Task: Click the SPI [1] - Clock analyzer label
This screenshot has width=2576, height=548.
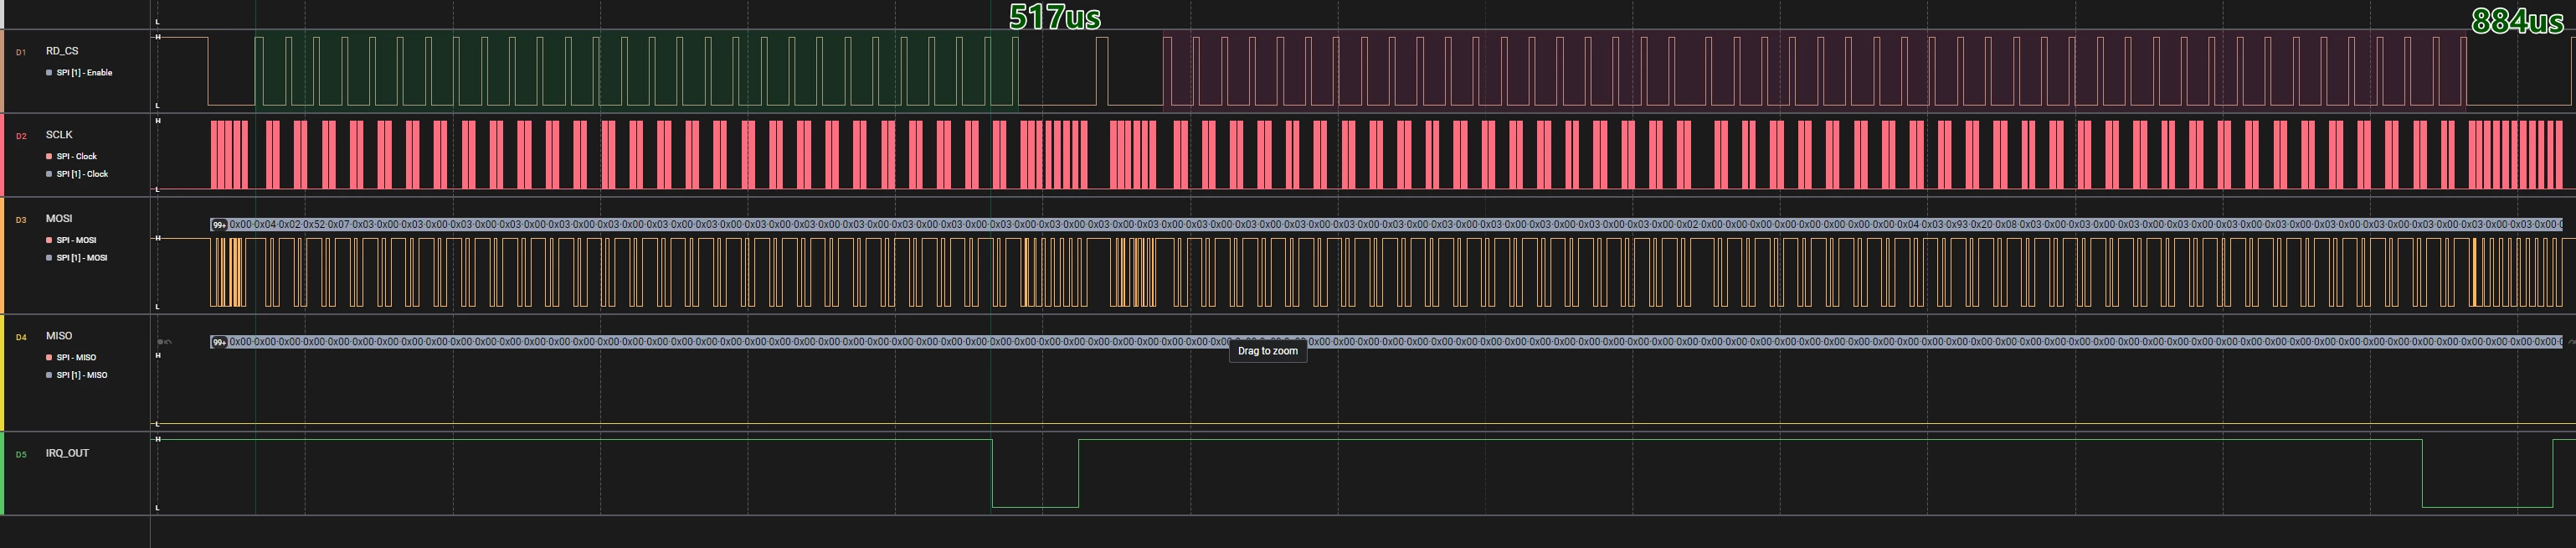Action: pos(82,174)
